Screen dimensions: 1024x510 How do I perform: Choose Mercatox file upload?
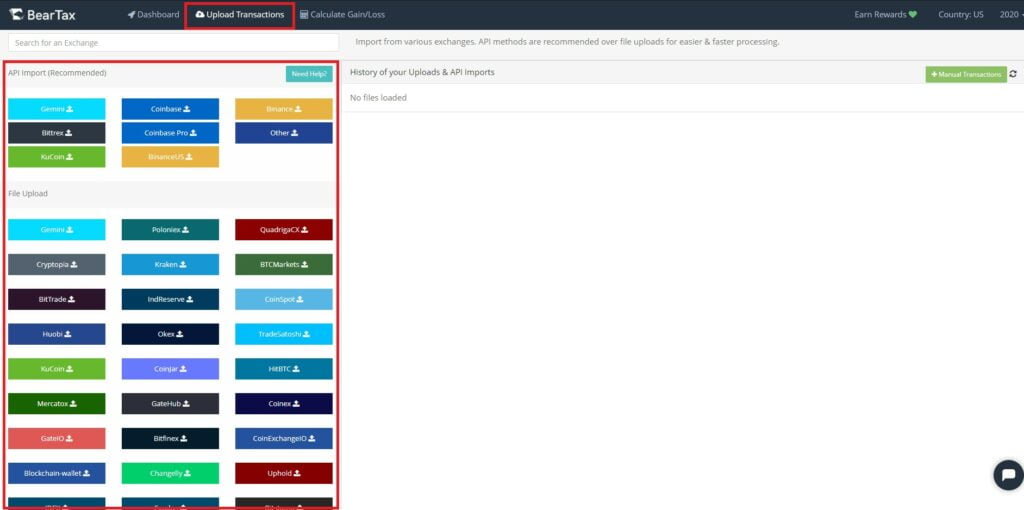(x=57, y=404)
